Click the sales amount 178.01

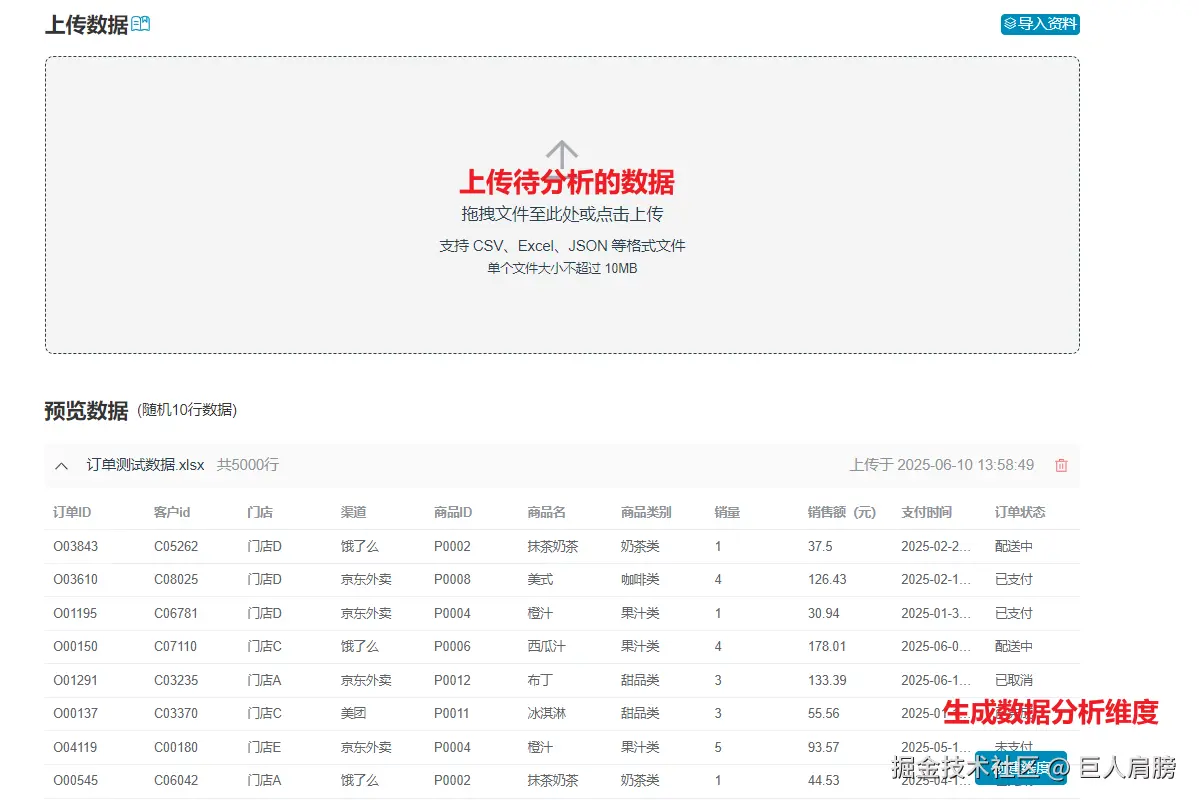coord(827,646)
